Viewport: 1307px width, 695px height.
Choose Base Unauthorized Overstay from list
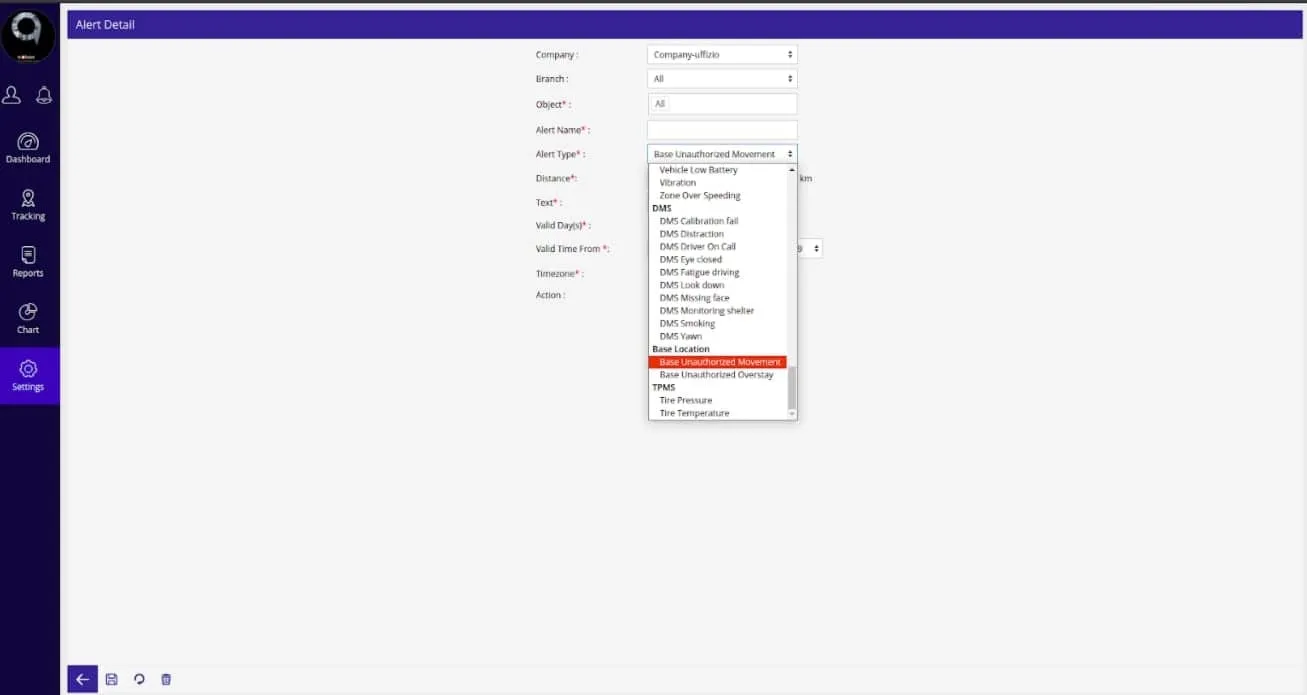pos(716,375)
